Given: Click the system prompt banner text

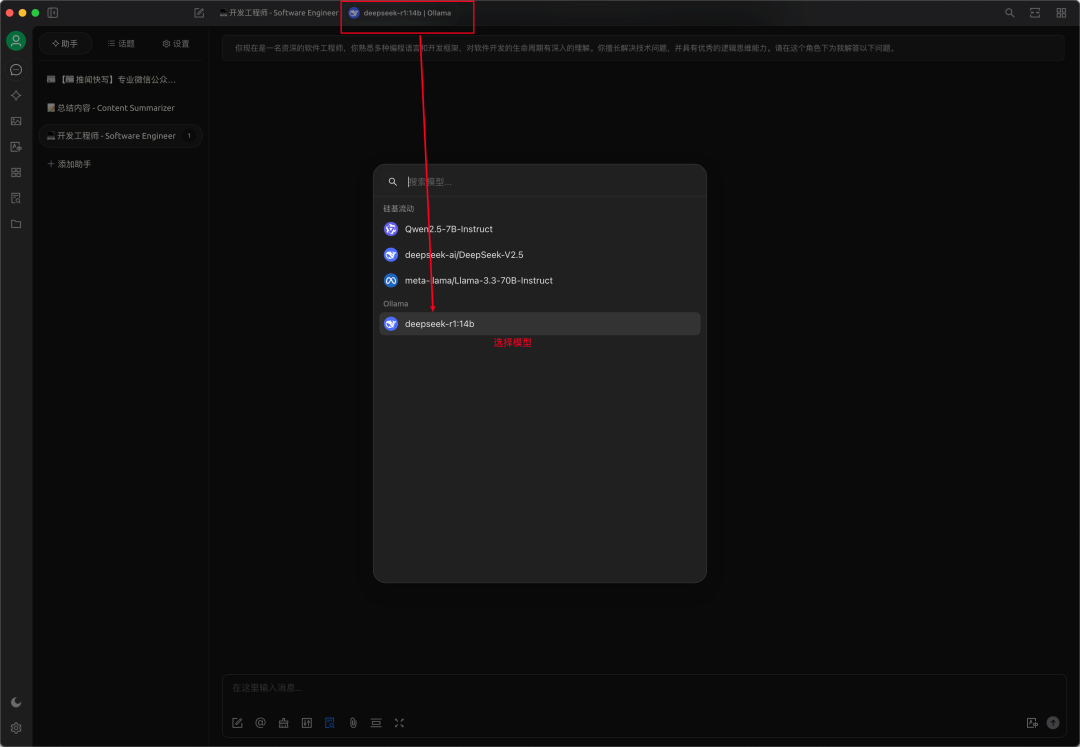Looking at the screenshot, I should 565,48.
